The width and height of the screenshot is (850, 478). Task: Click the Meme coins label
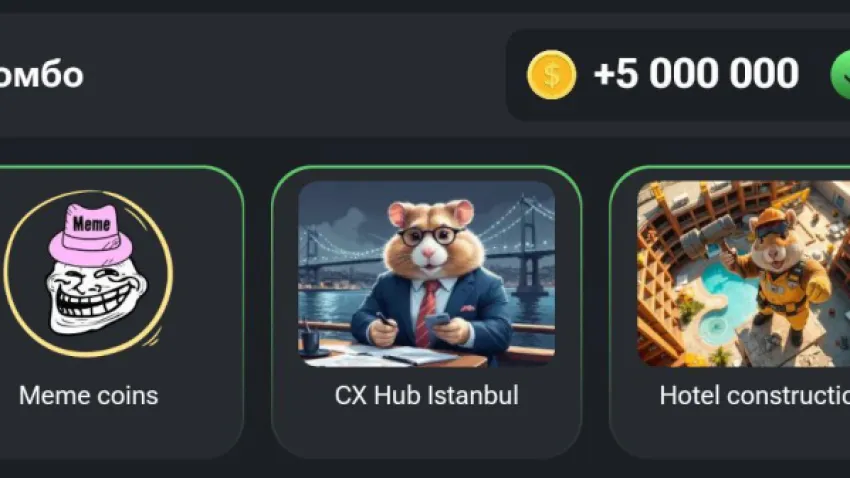point(88,395)
